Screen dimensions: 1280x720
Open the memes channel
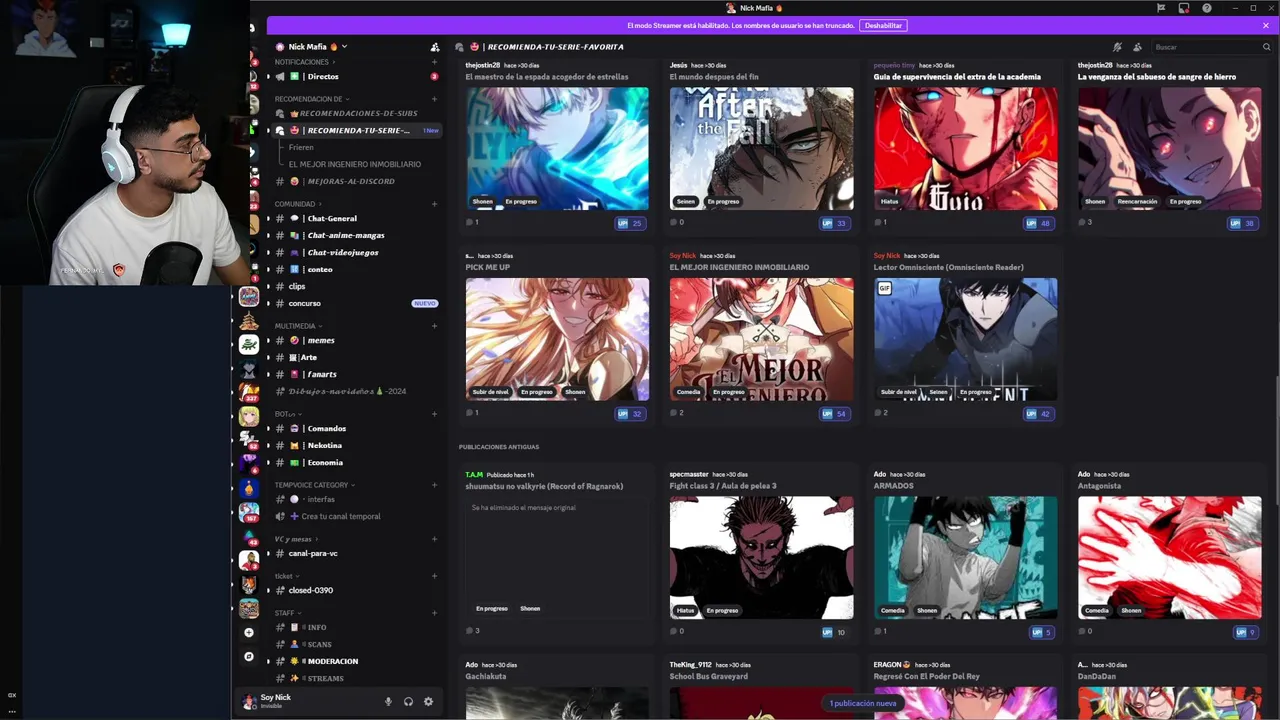(x=355, y=340)
